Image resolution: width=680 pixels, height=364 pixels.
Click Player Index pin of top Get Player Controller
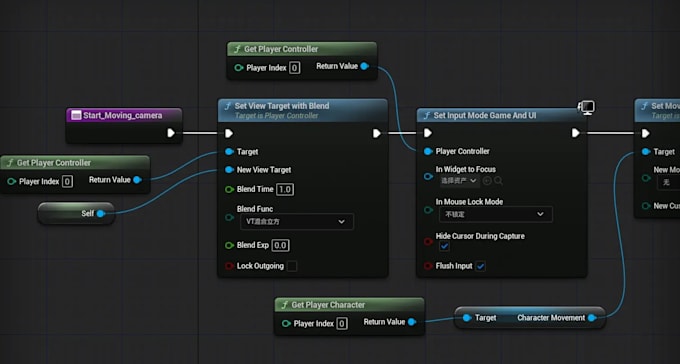(x=239, y=68)
